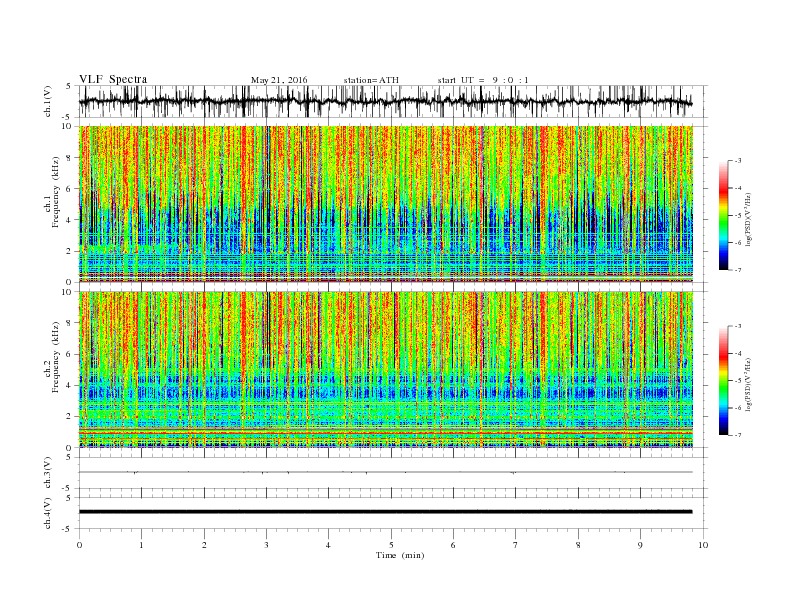Click the time axis tick label "2"
This screenshot has width=792, height=612.
click(204, 545)
